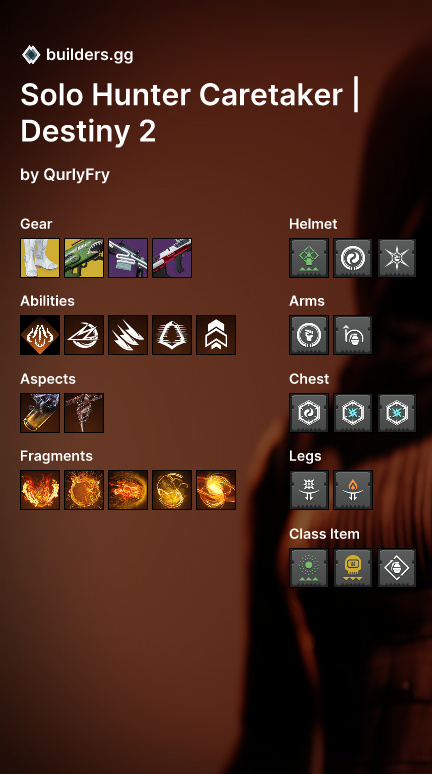Click the grenade Arms mod icon

353,335
